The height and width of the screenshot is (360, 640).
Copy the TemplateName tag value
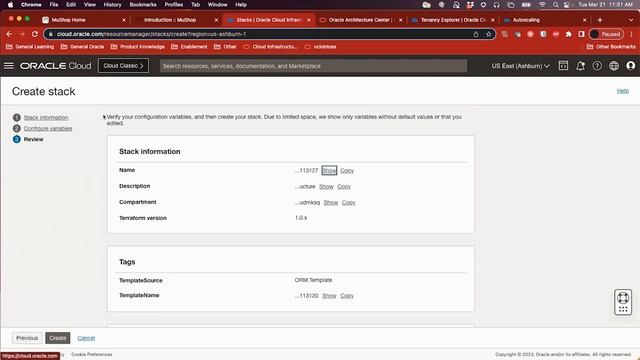click(x=347, y=296)
